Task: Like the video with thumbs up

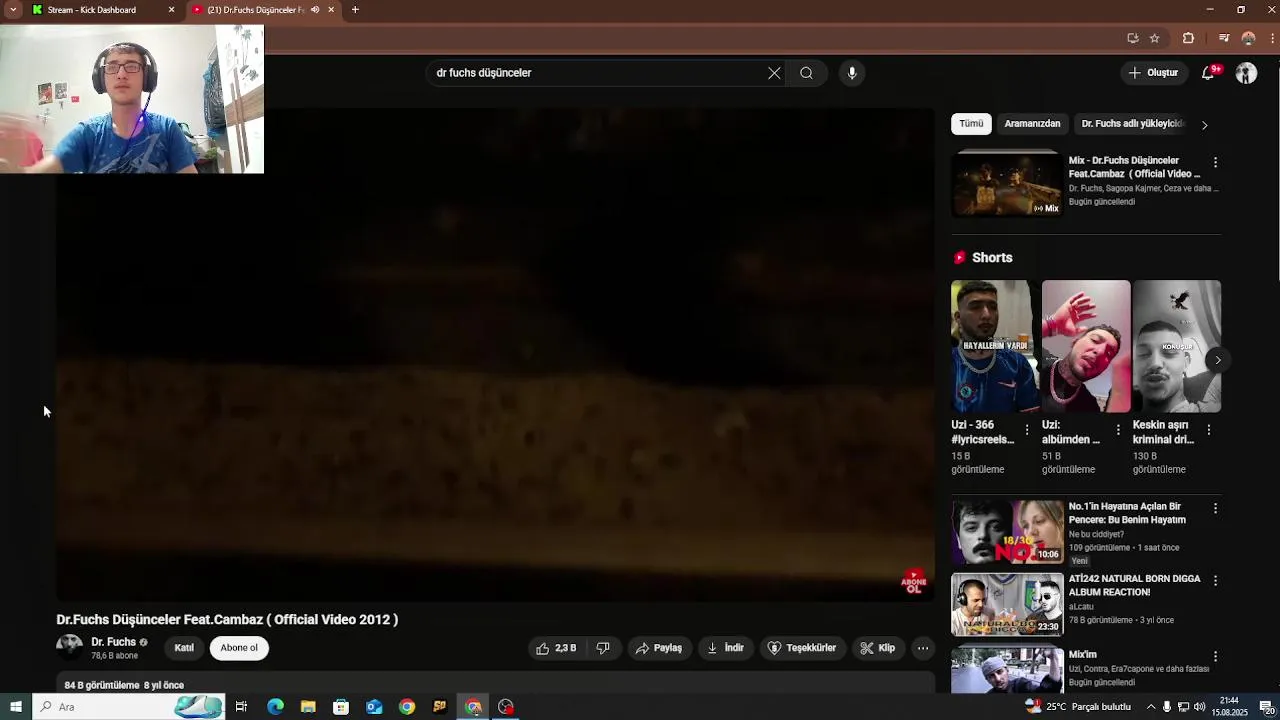Action: click(x=556, y=648)
